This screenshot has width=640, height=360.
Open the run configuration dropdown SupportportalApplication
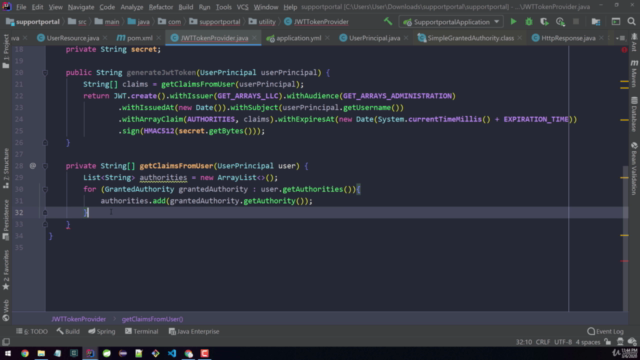point(451,22)
